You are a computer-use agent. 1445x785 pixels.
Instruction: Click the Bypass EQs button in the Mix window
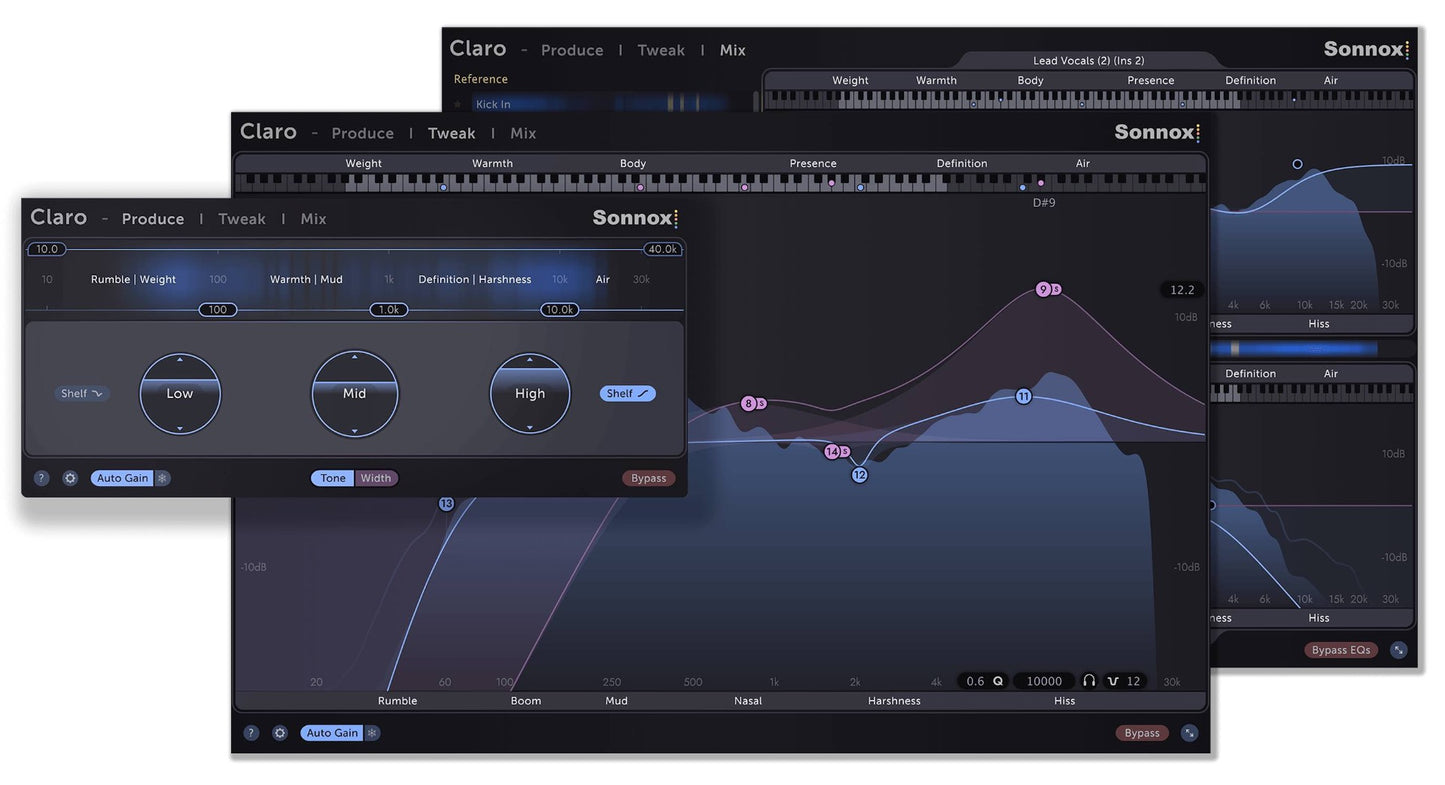point(1341,649)
